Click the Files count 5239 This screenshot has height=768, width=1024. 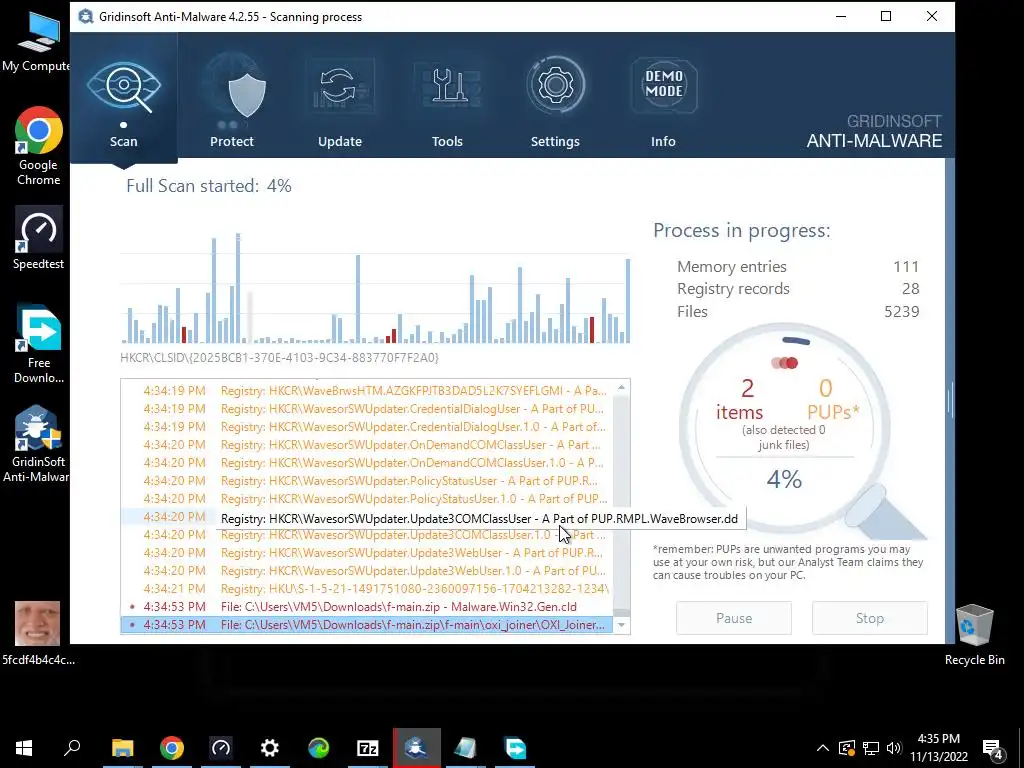902,312
